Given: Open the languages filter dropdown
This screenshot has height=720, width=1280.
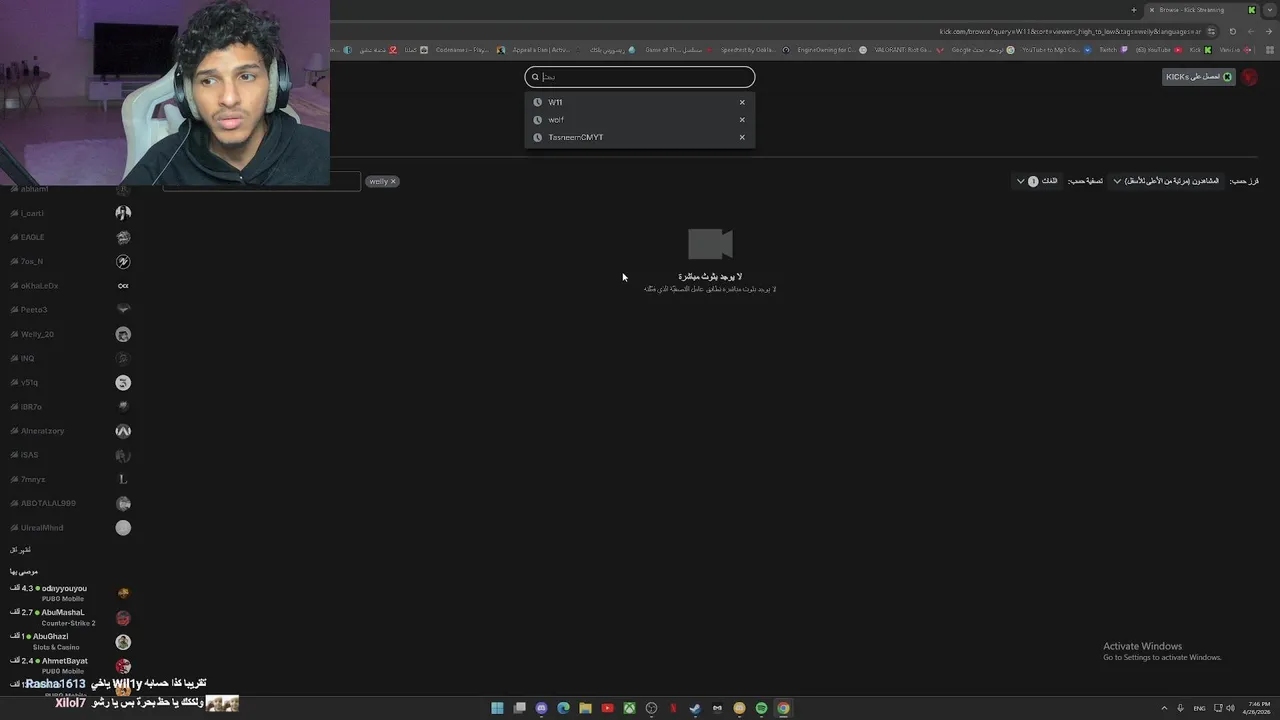Looking at the screenshot, I should (x=1036, y=181).
